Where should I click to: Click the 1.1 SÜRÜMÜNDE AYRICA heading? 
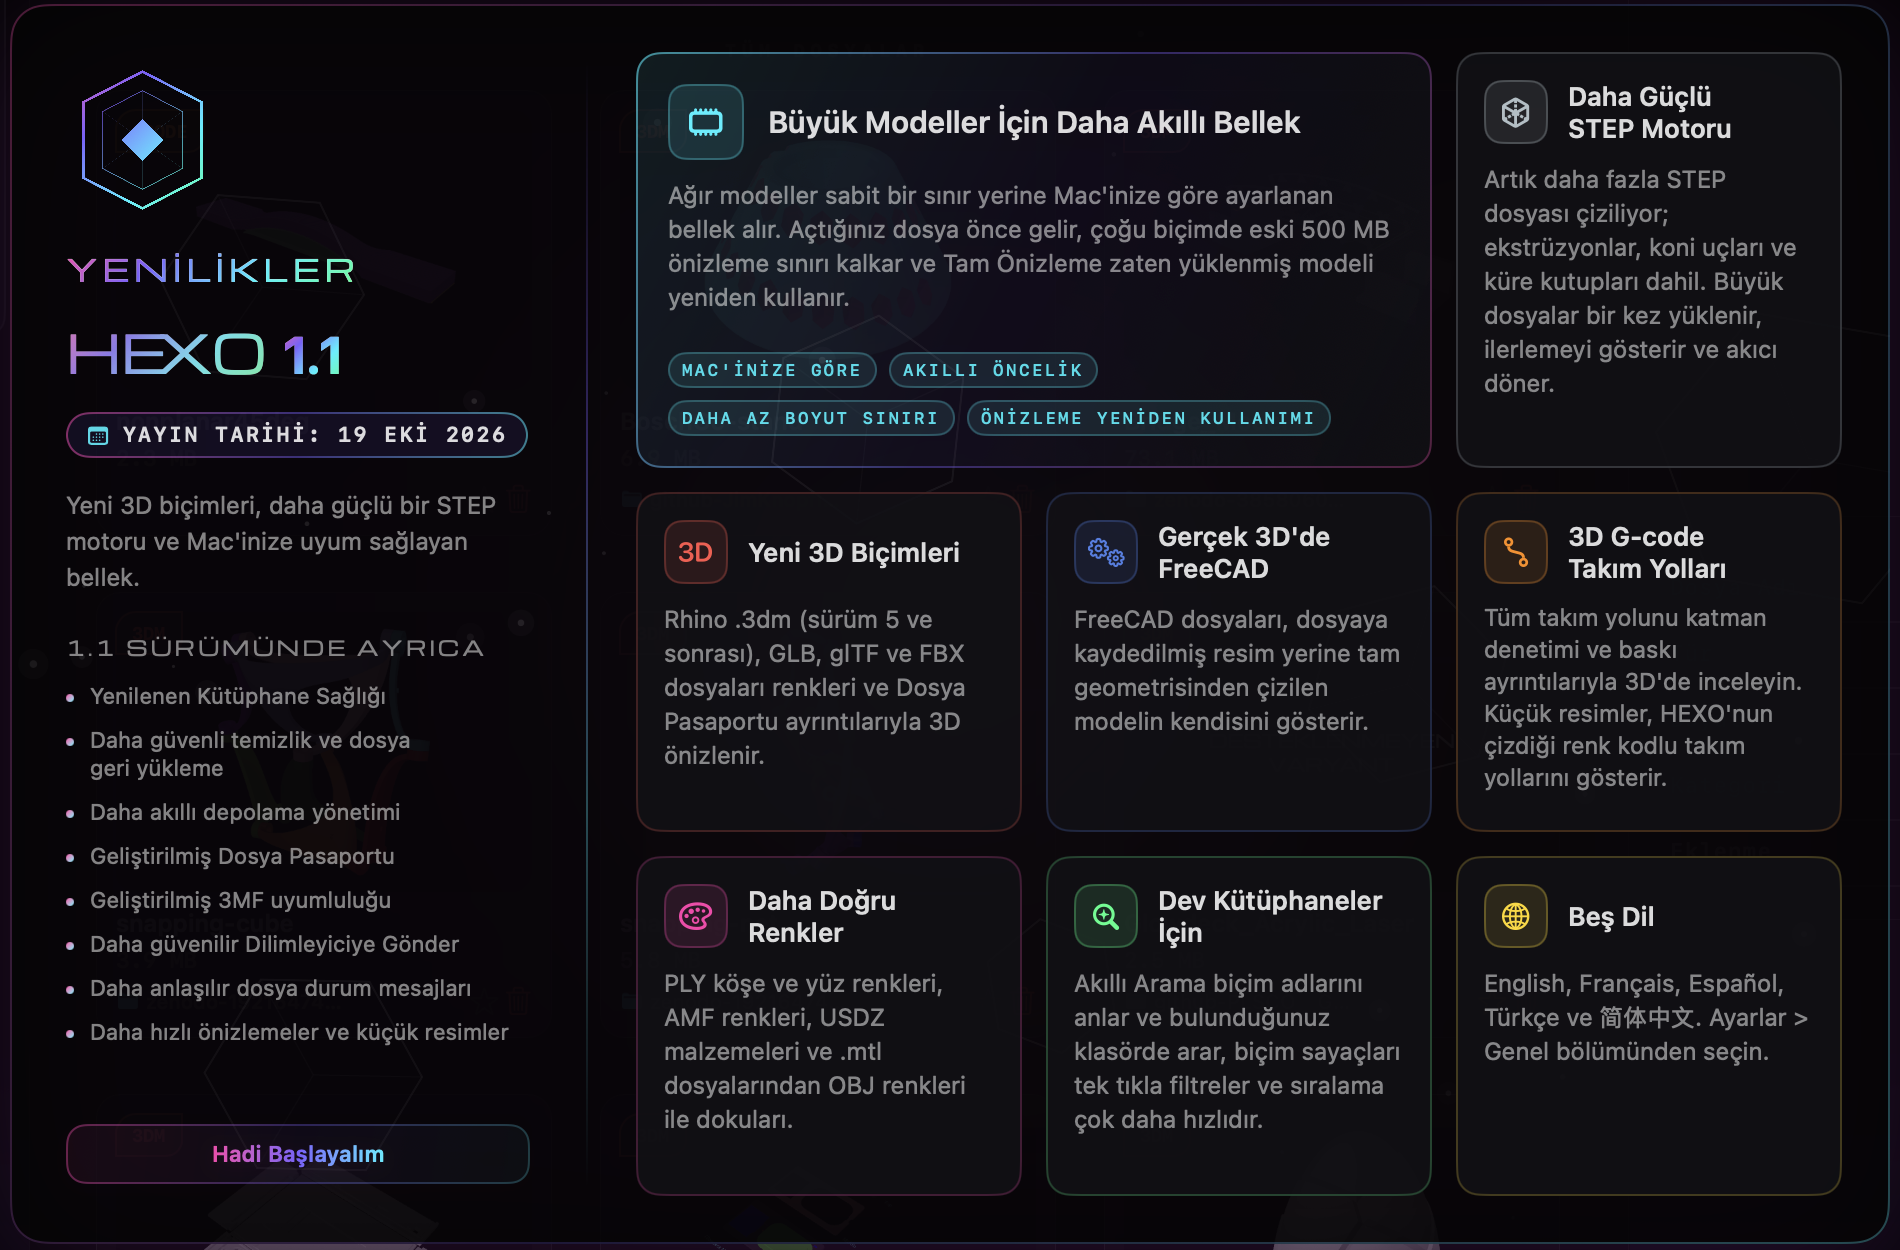coord(276,648)
